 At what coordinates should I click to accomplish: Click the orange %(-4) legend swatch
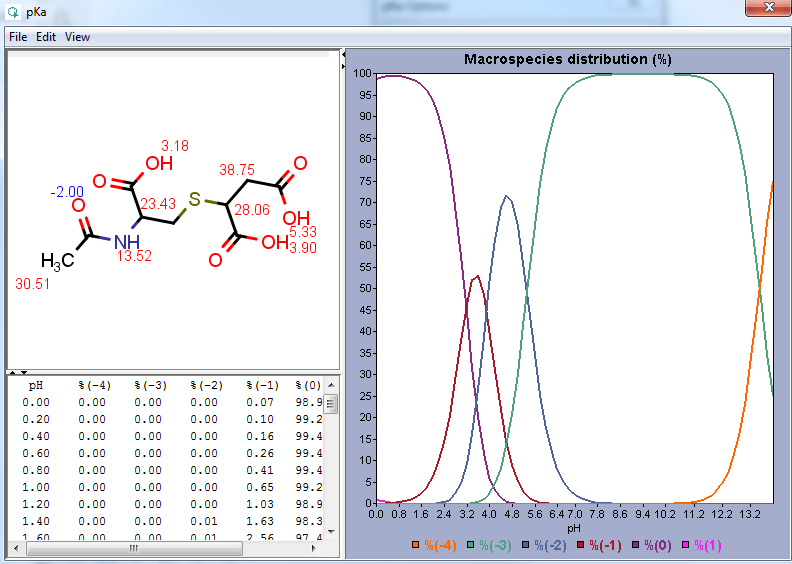[x=415, y=545]
